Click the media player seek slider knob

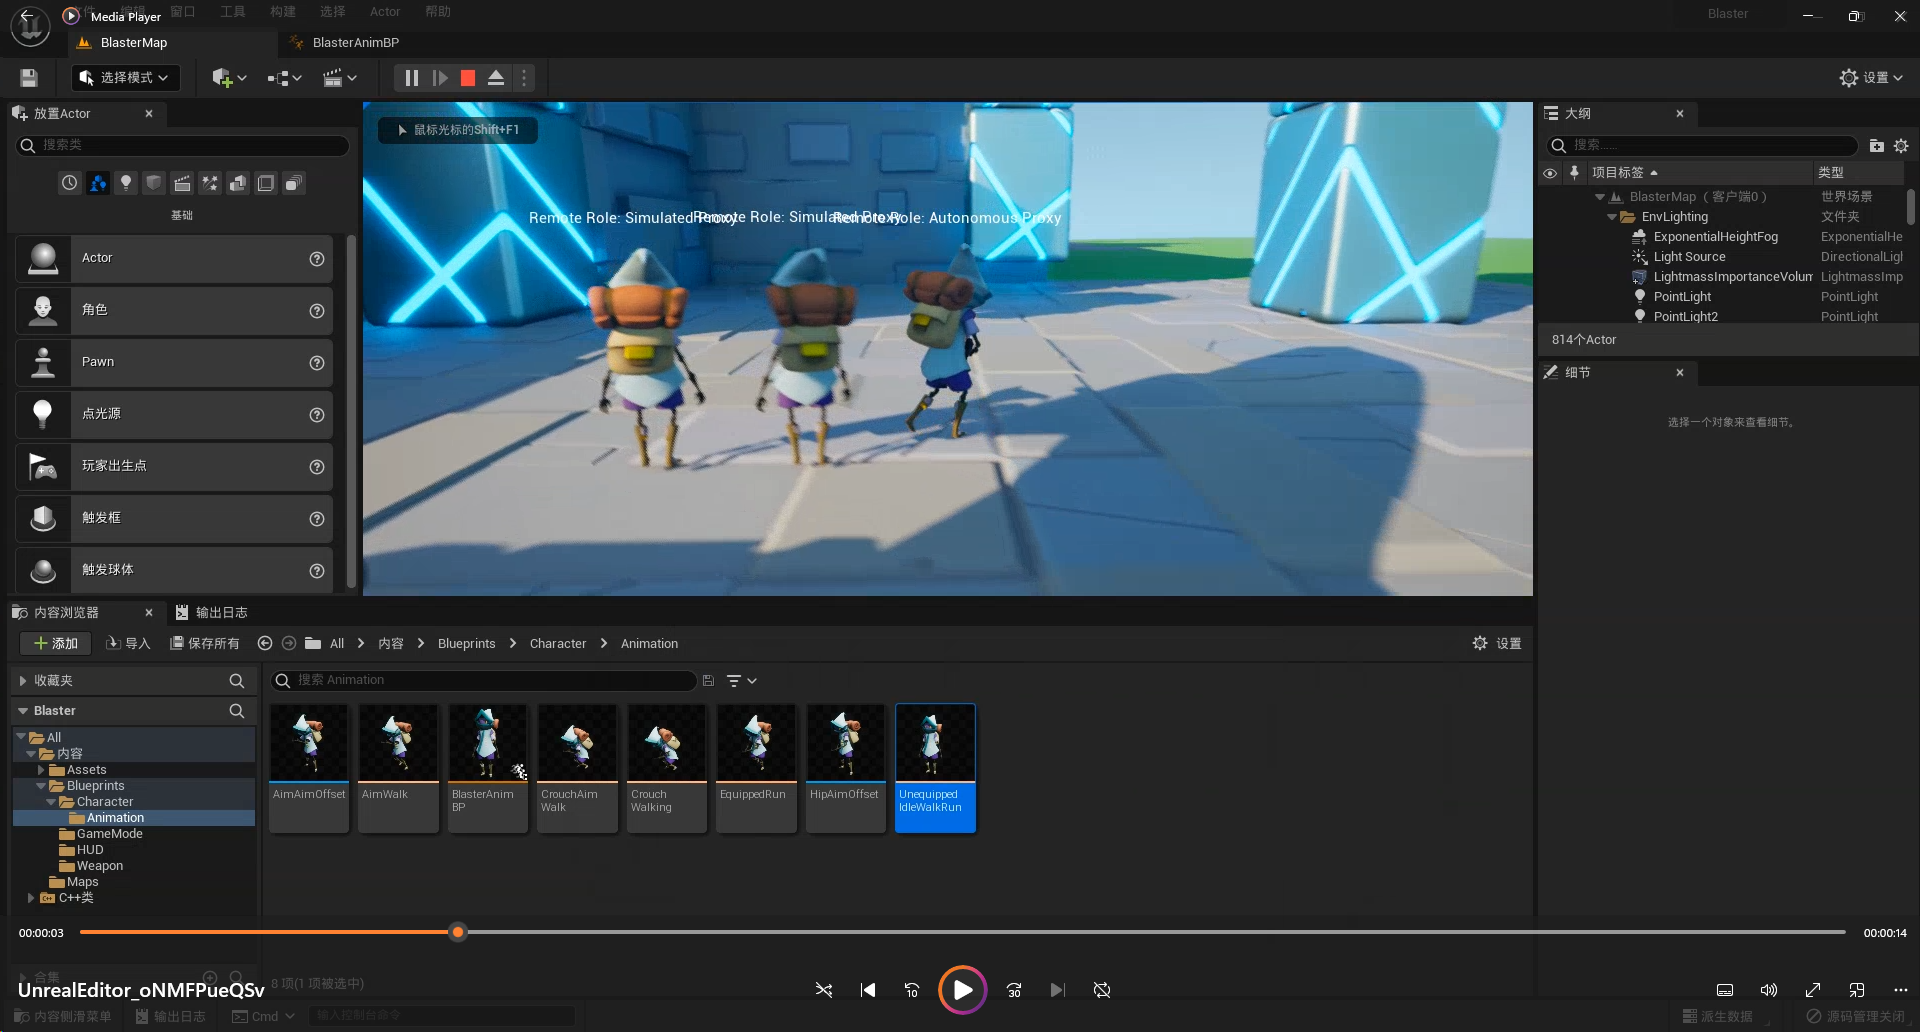(458, 932)
